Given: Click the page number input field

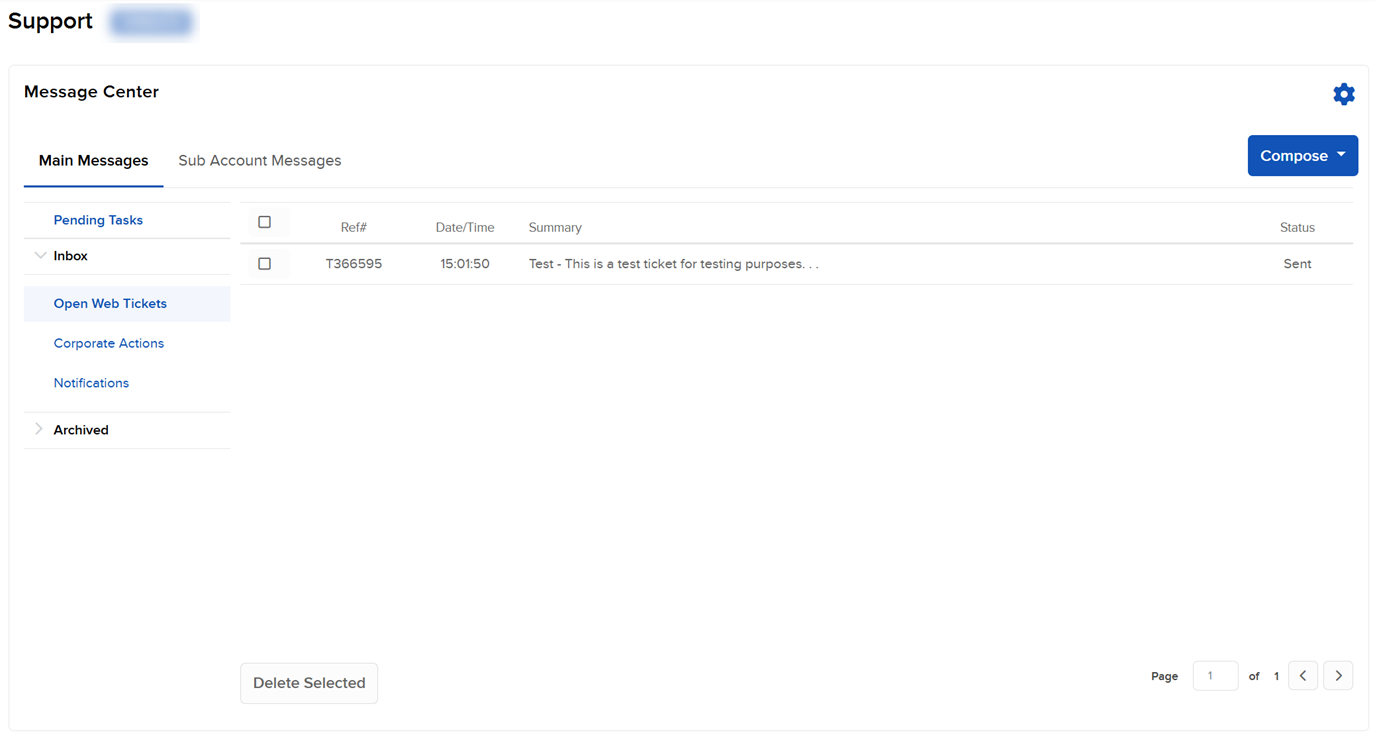Looking at the screenshot, I should (x=1215, y=676).
